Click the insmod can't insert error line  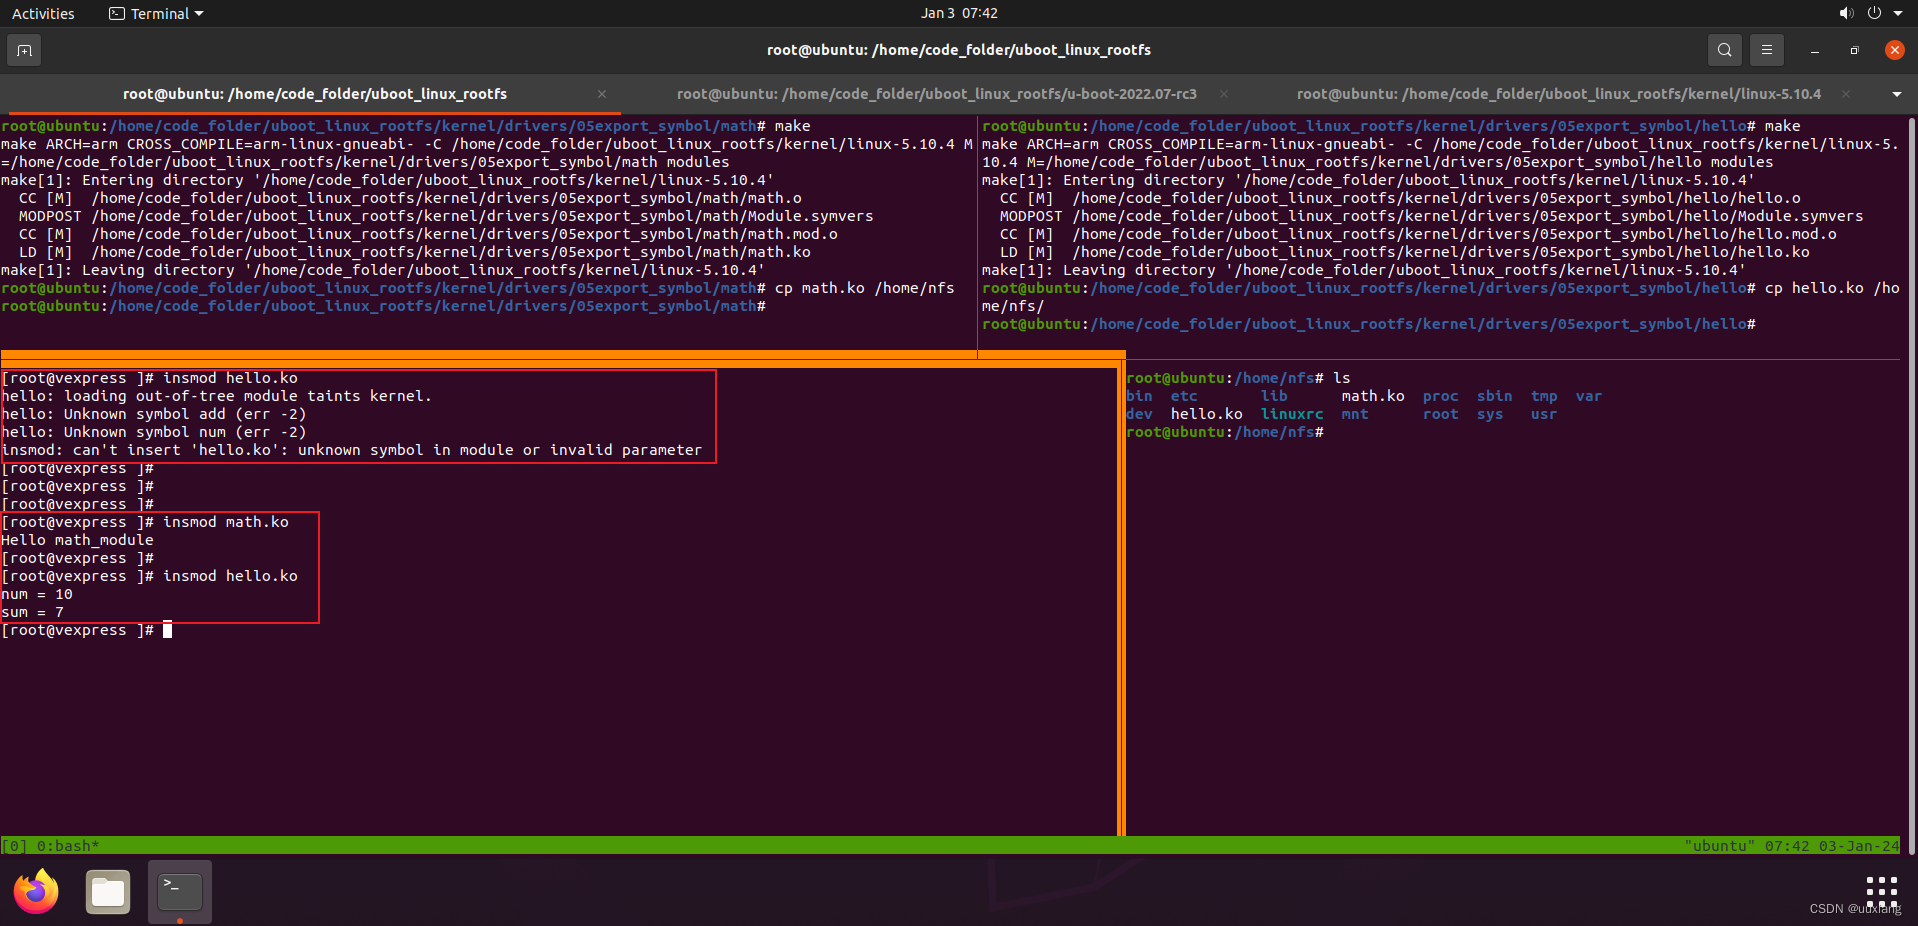click(352, 450)
